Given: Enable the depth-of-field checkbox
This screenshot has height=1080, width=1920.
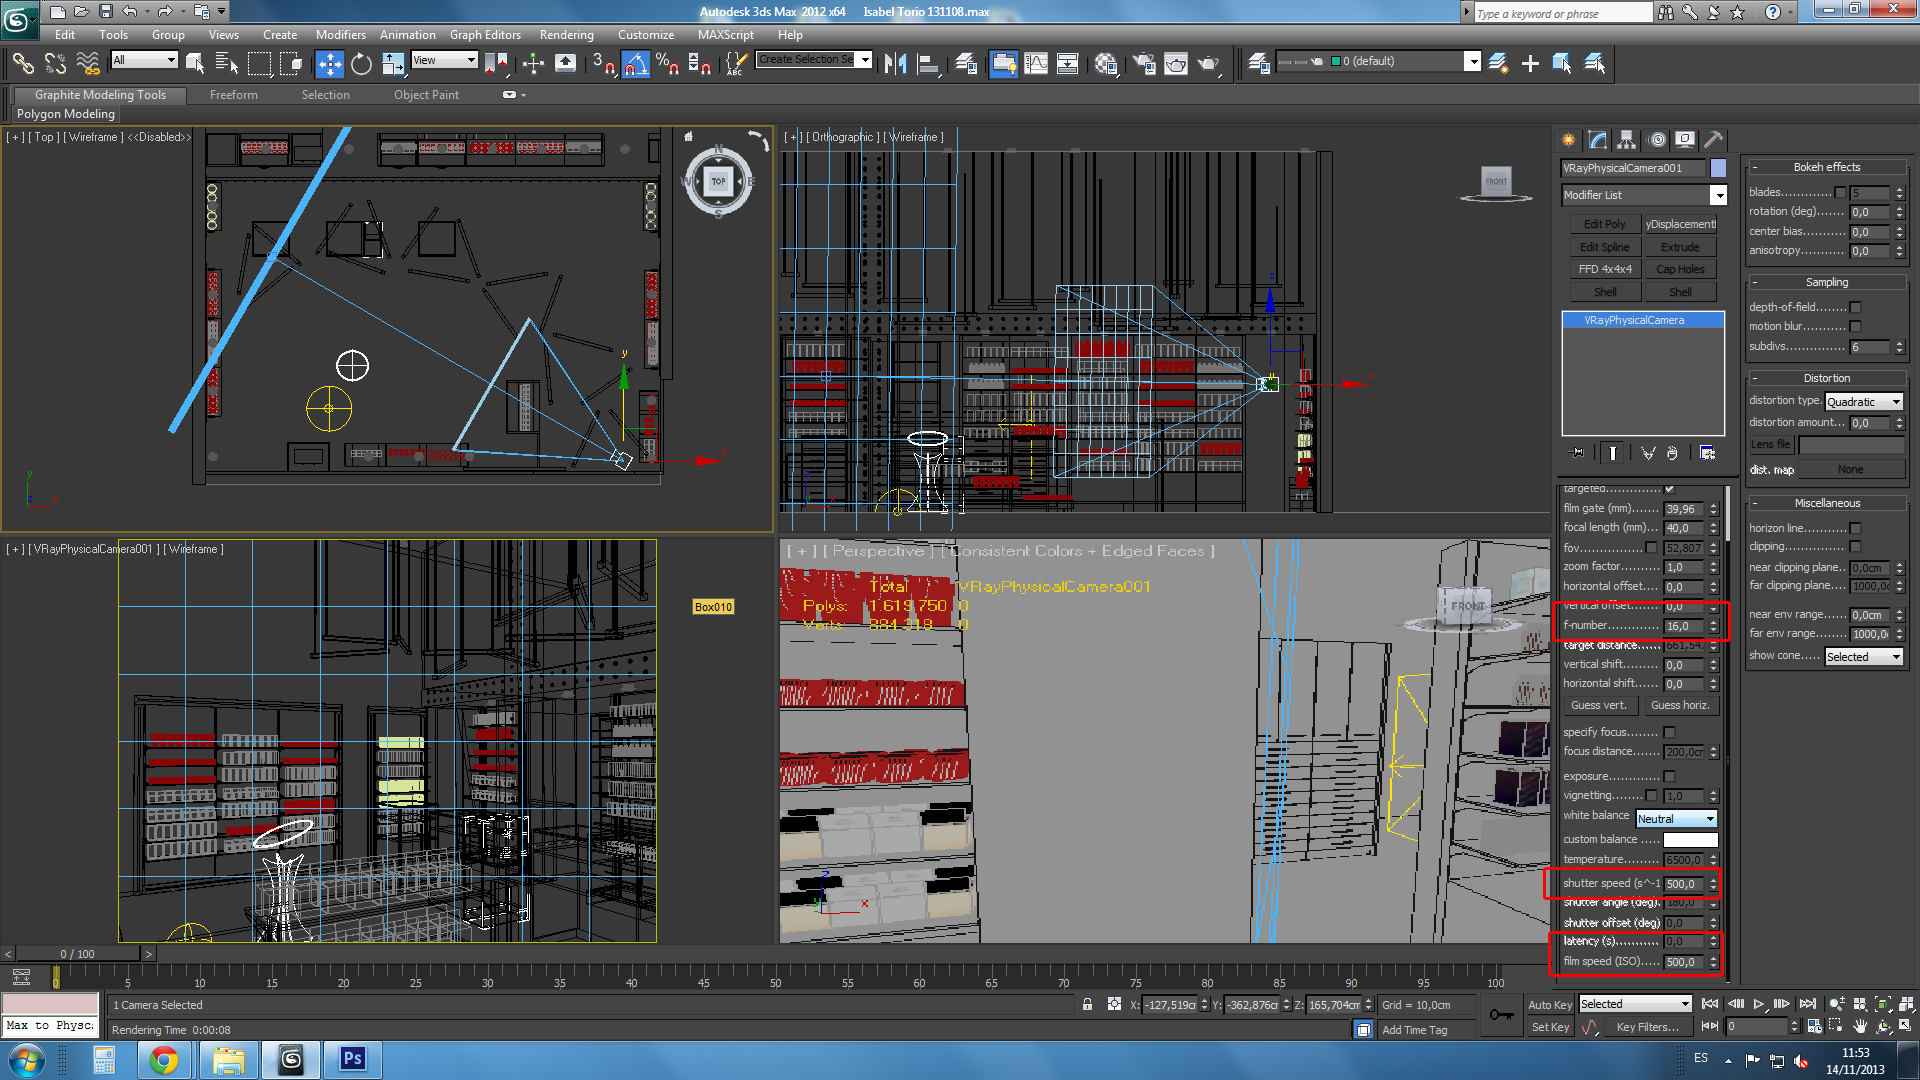Looking at the screenshot, I should click(1855, 307).
